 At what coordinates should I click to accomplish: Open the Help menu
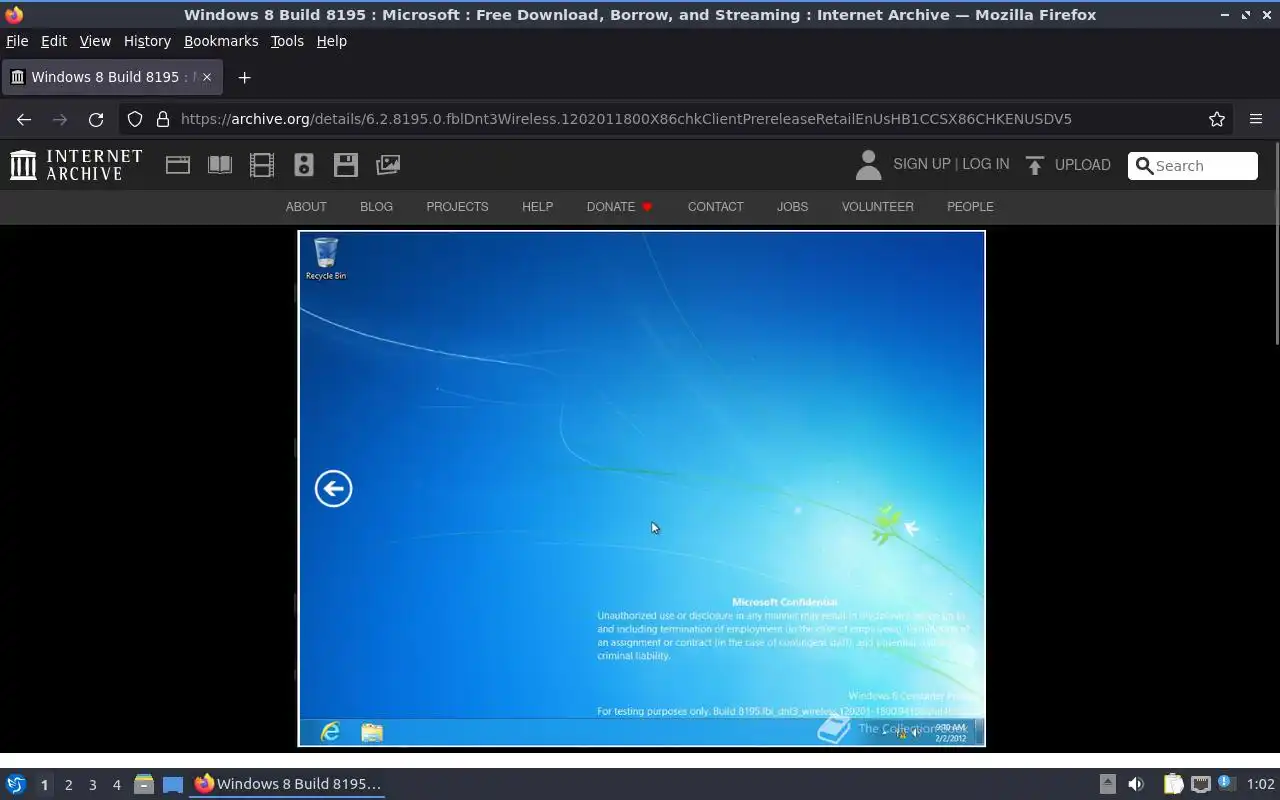tap(332, 41)
